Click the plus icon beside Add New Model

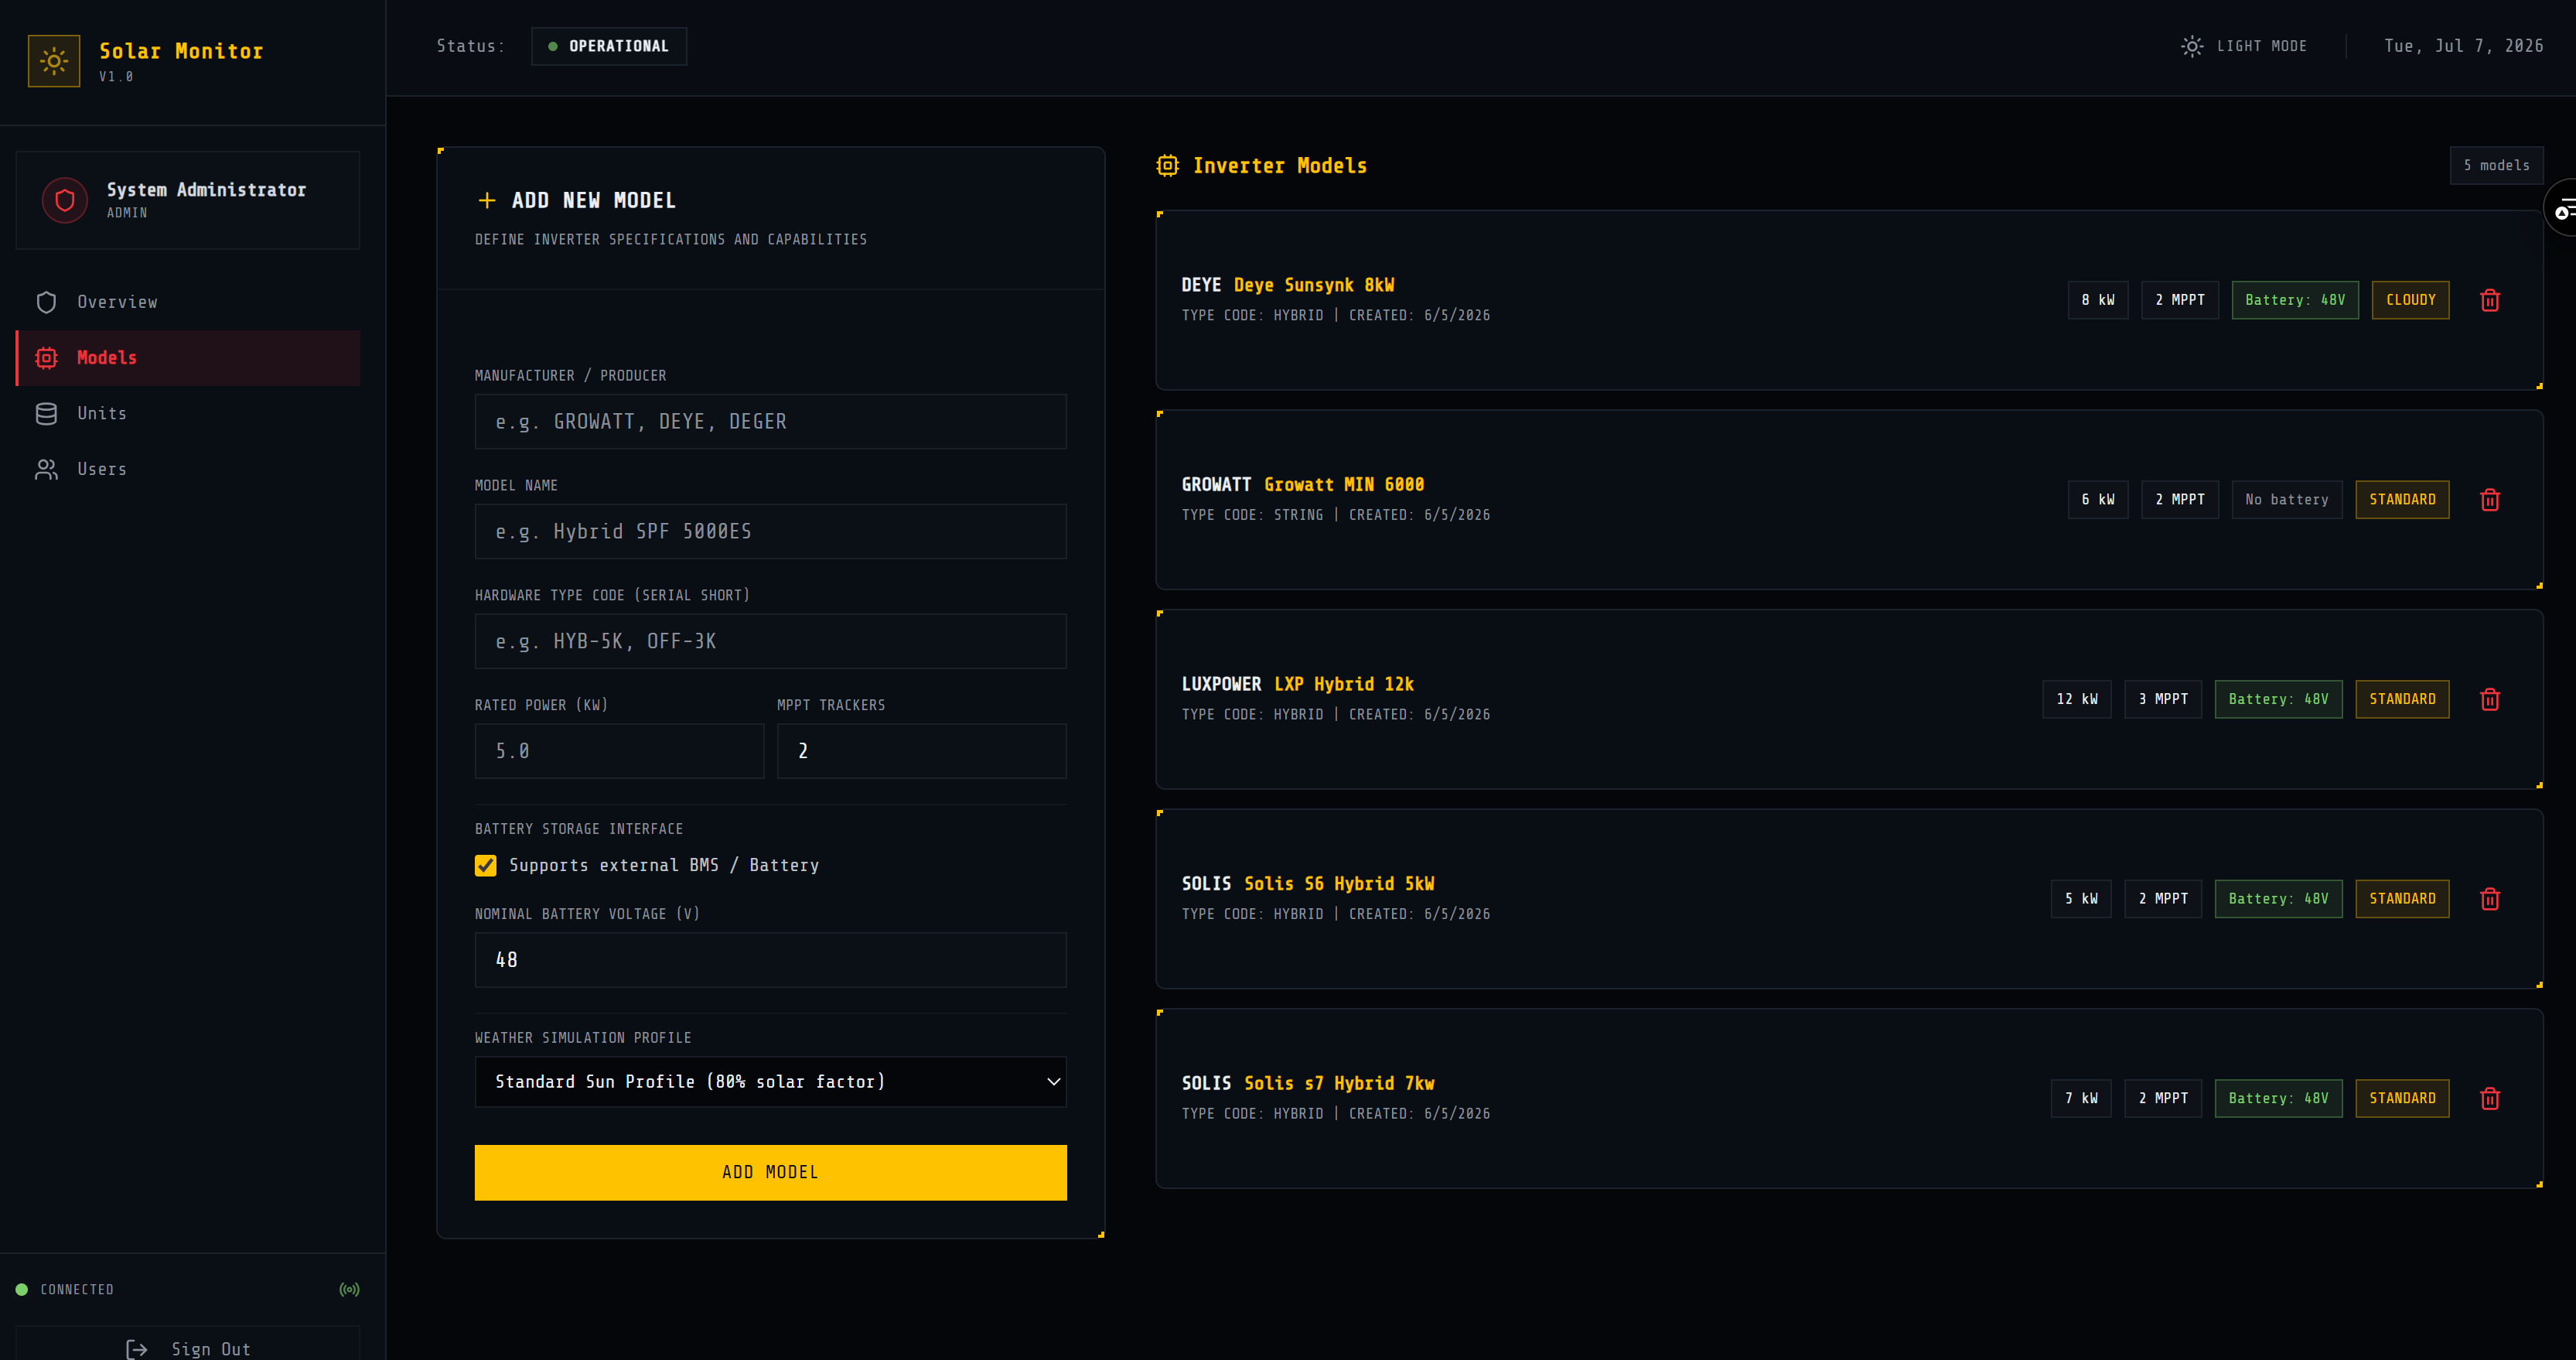487,200
